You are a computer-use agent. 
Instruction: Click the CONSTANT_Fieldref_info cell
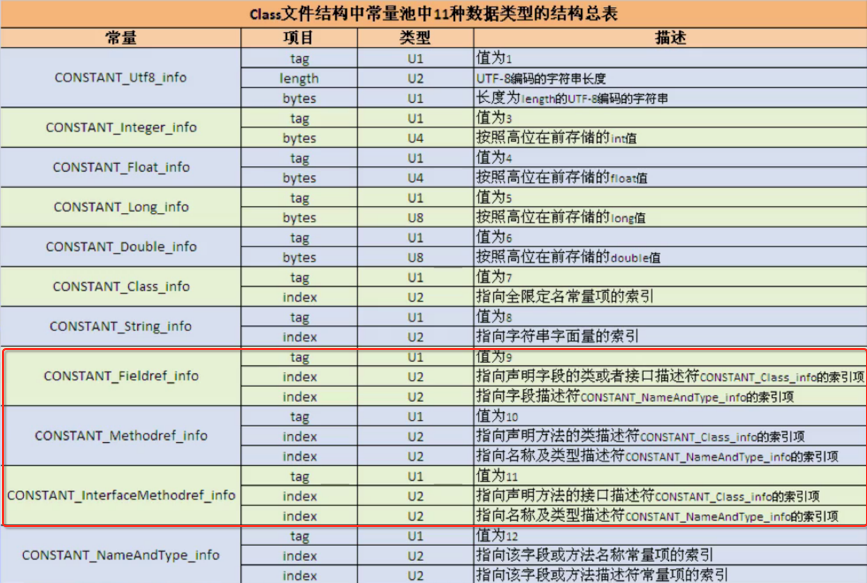point(121,376)
